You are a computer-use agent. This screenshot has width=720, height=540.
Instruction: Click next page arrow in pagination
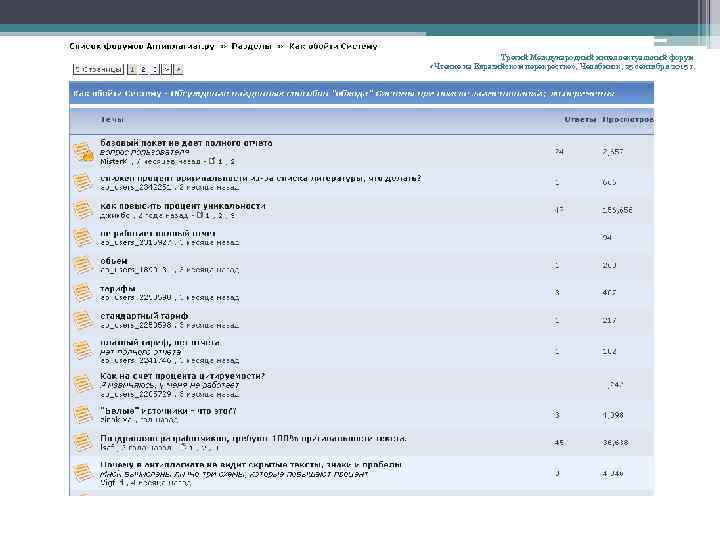(x=167, y=69)
